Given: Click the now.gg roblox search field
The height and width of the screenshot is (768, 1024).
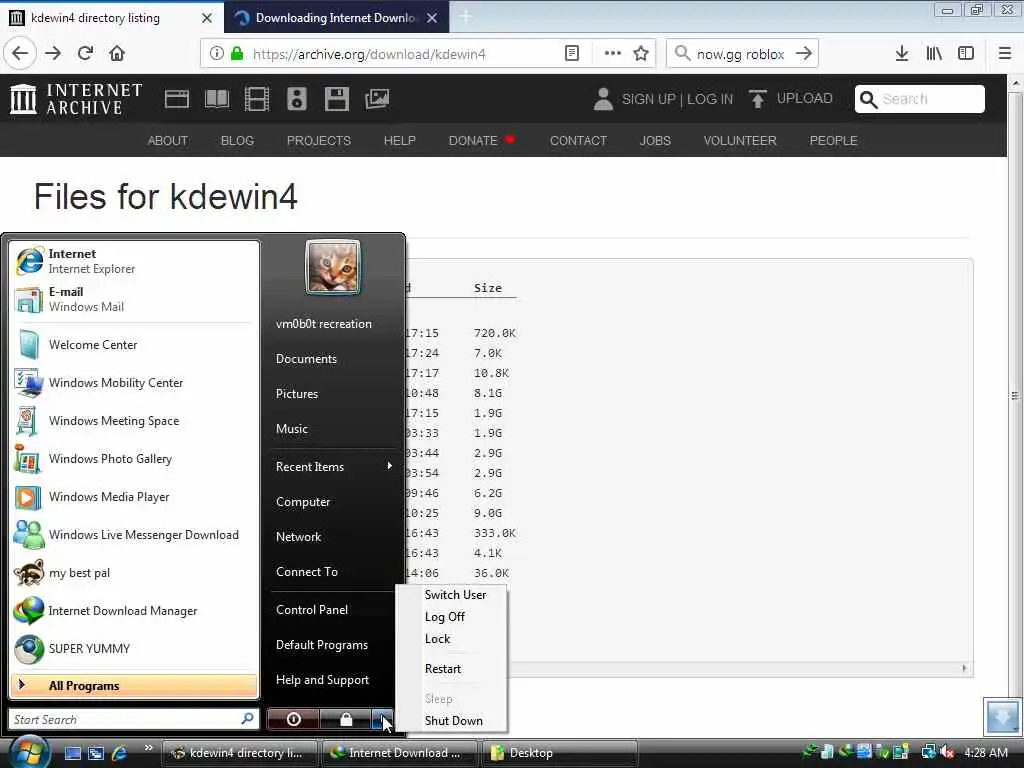Looking at the screenshot, I should [x=740, y=54].
